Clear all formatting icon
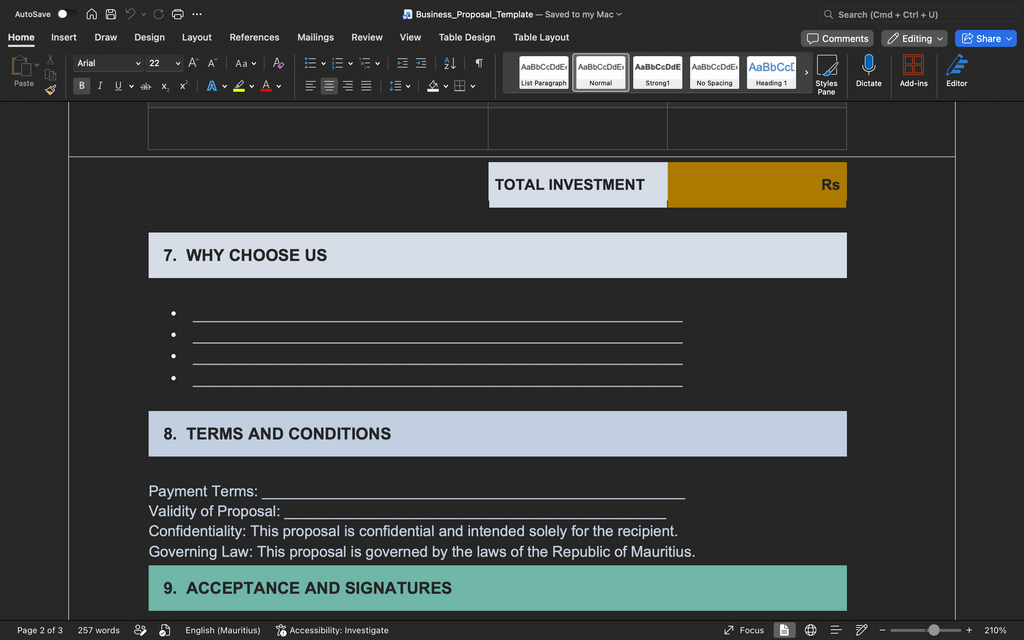The height and width of the screenshot is (640, 1024). (x=278, y=63)
